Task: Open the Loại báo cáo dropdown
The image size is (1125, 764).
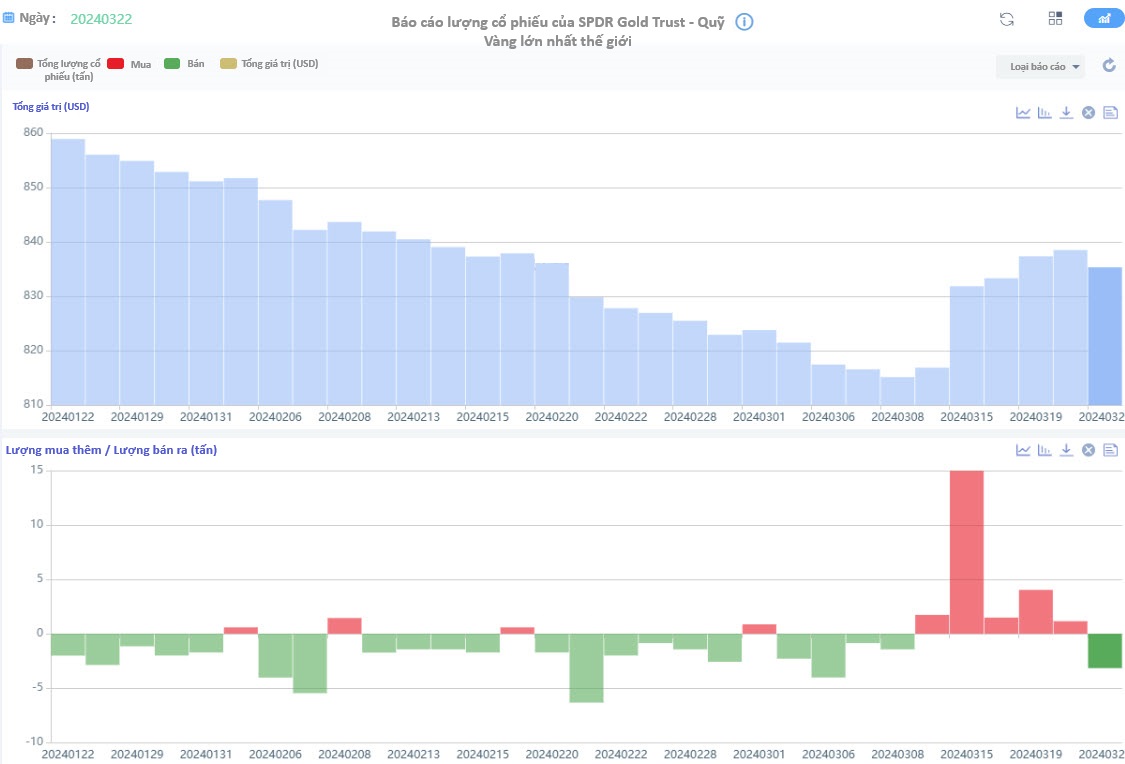Action: point(1040,67)
